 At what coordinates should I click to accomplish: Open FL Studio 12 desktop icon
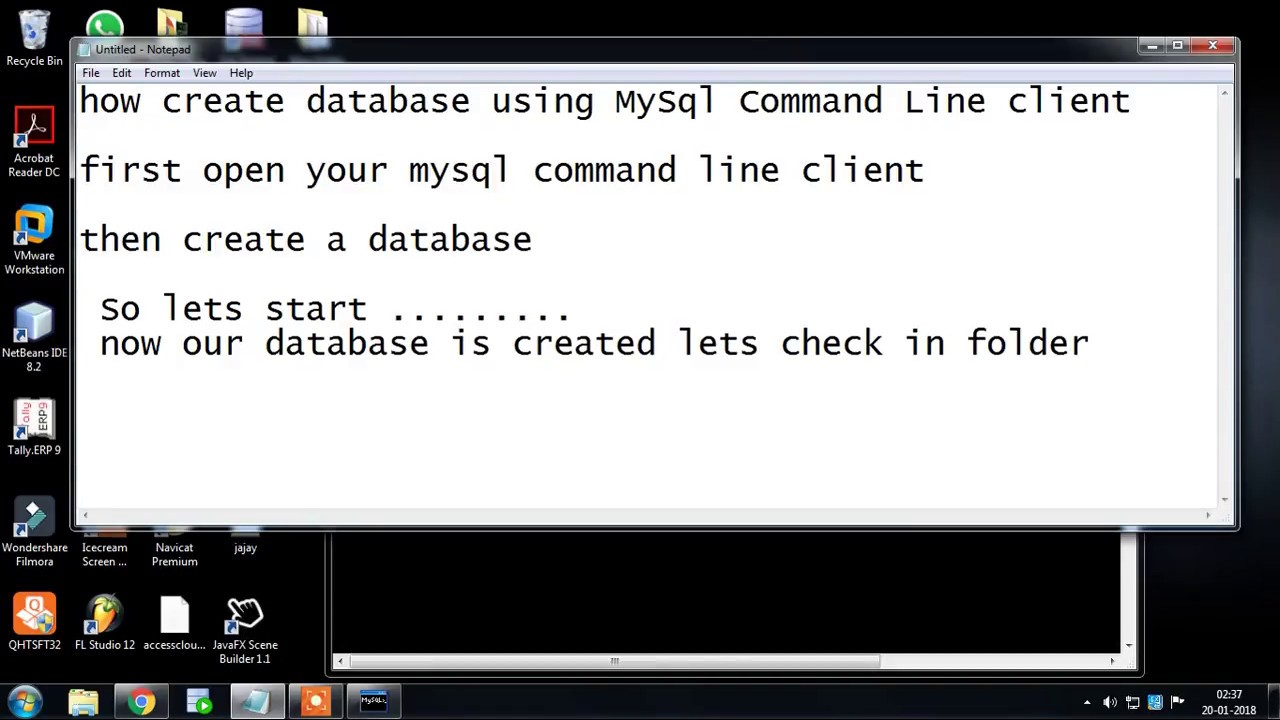tap(104, 624)
